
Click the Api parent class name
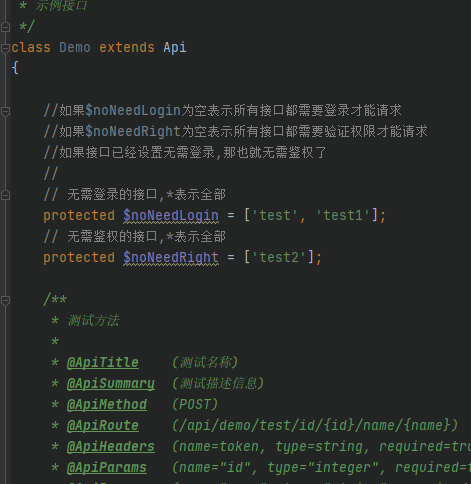tap(175, 48)
